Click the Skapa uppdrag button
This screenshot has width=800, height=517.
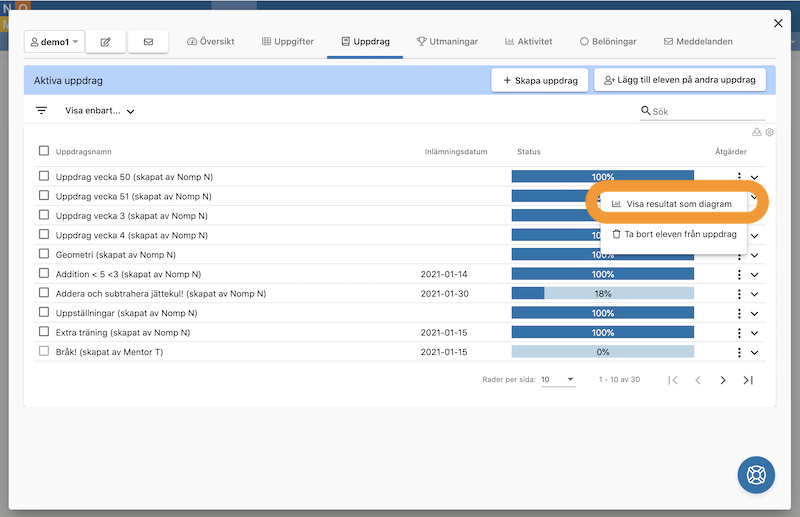pos(540,80)
